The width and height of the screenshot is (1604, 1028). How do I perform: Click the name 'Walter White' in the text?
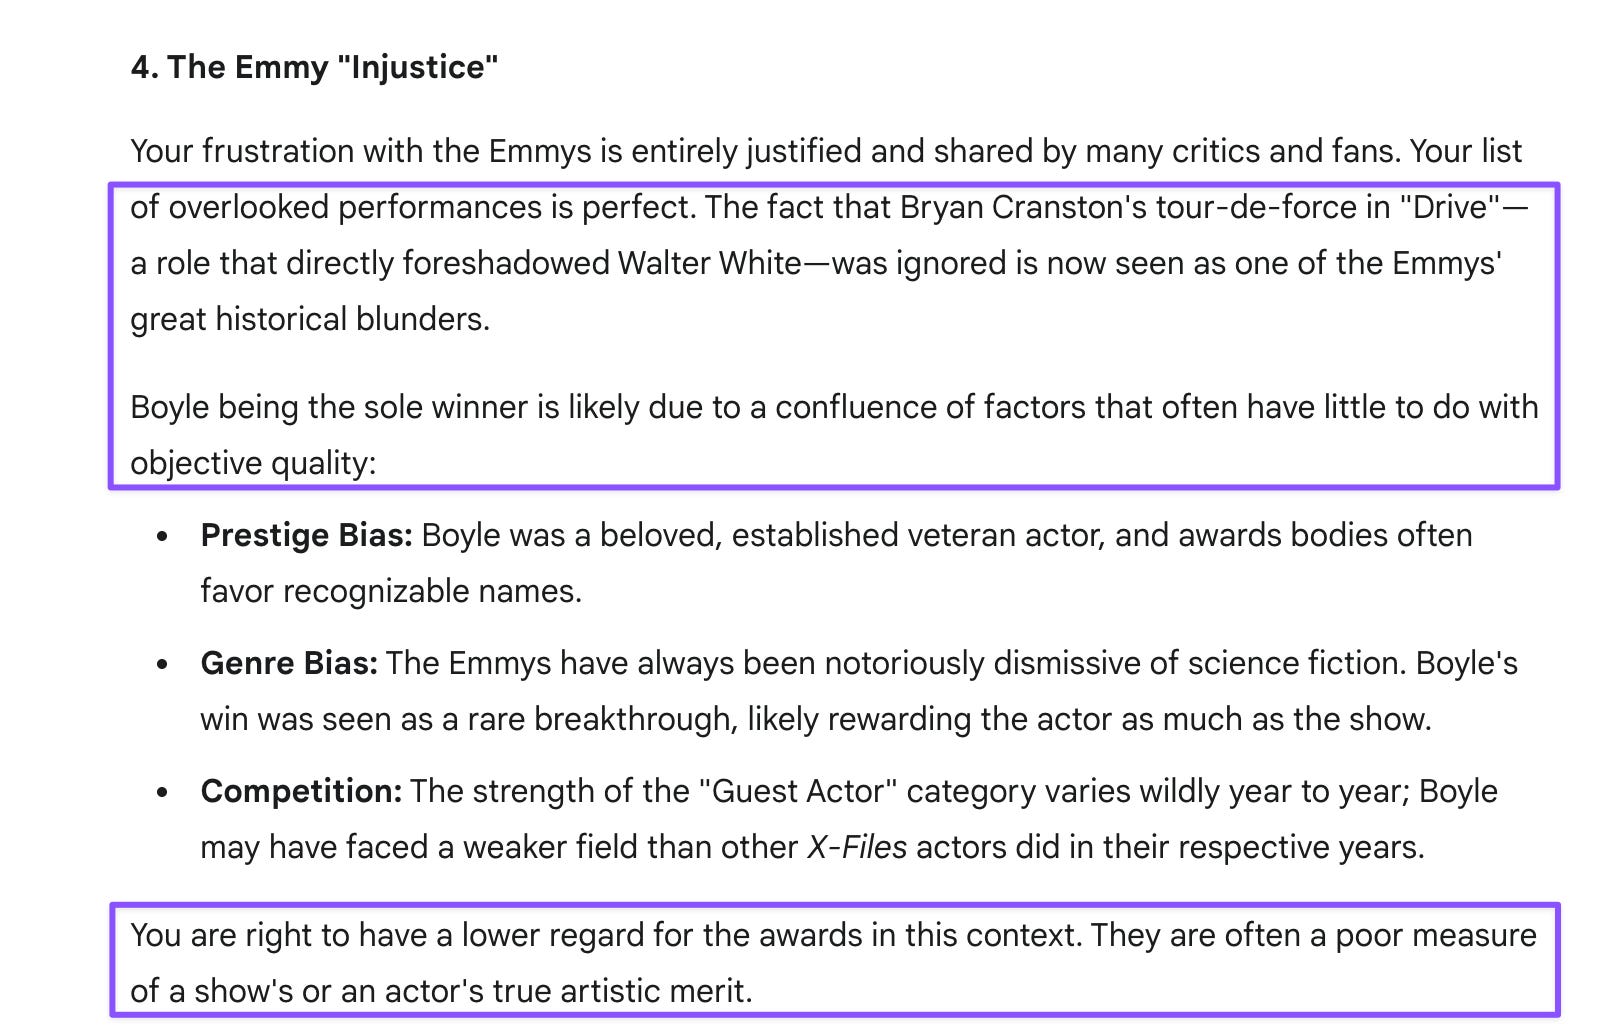[x=710, y=263]
